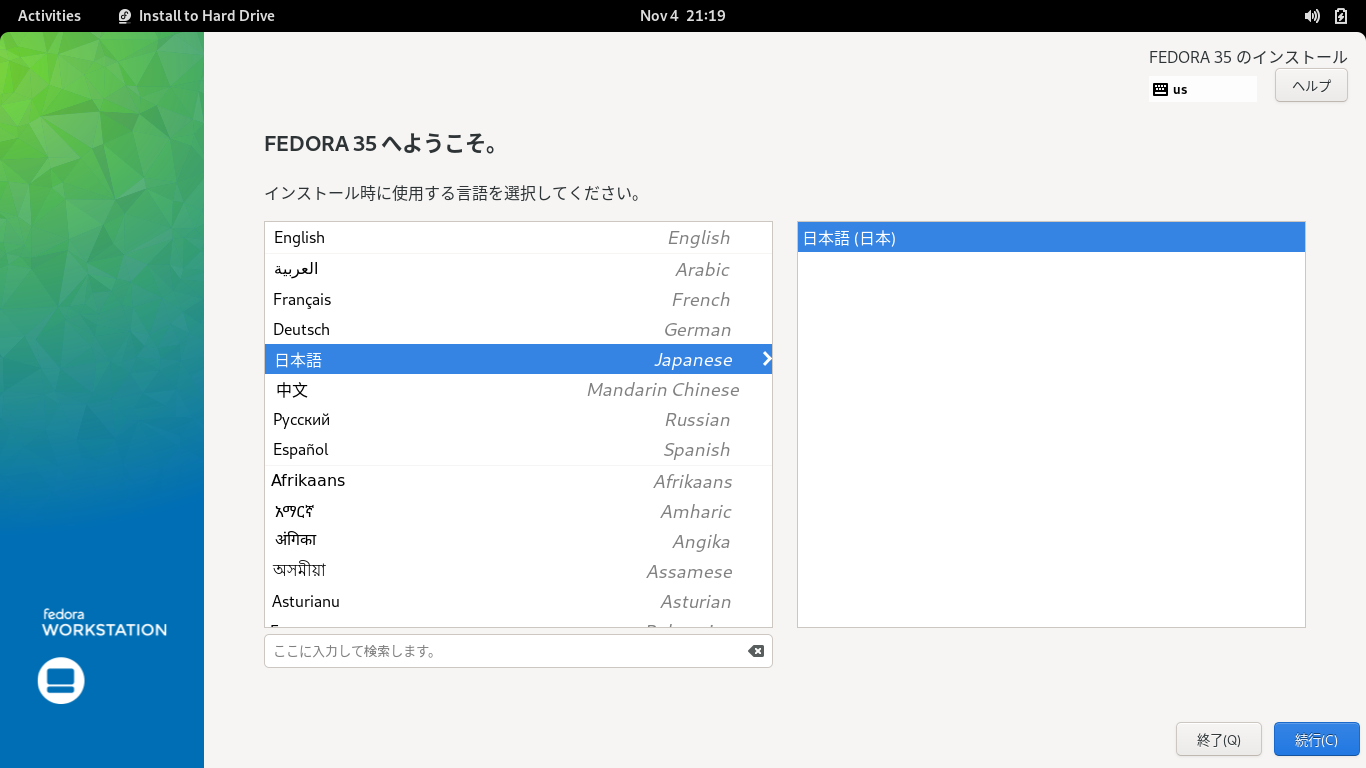Screen dimensions: 1366x768
Task: Click the arrow beside Japanese row
Action: pos(766,359)
